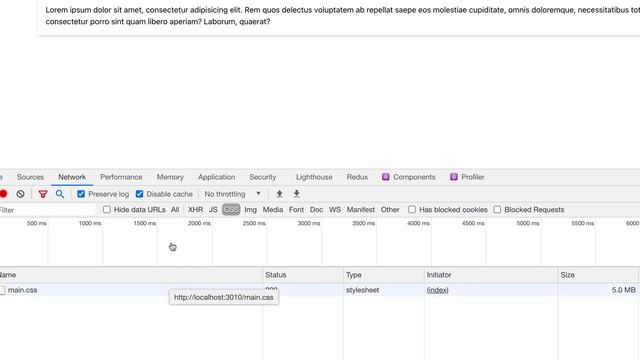Click the Profiler tab purple icon
Viewport: 640px width, 360px height.
click(x=454, y=177)
